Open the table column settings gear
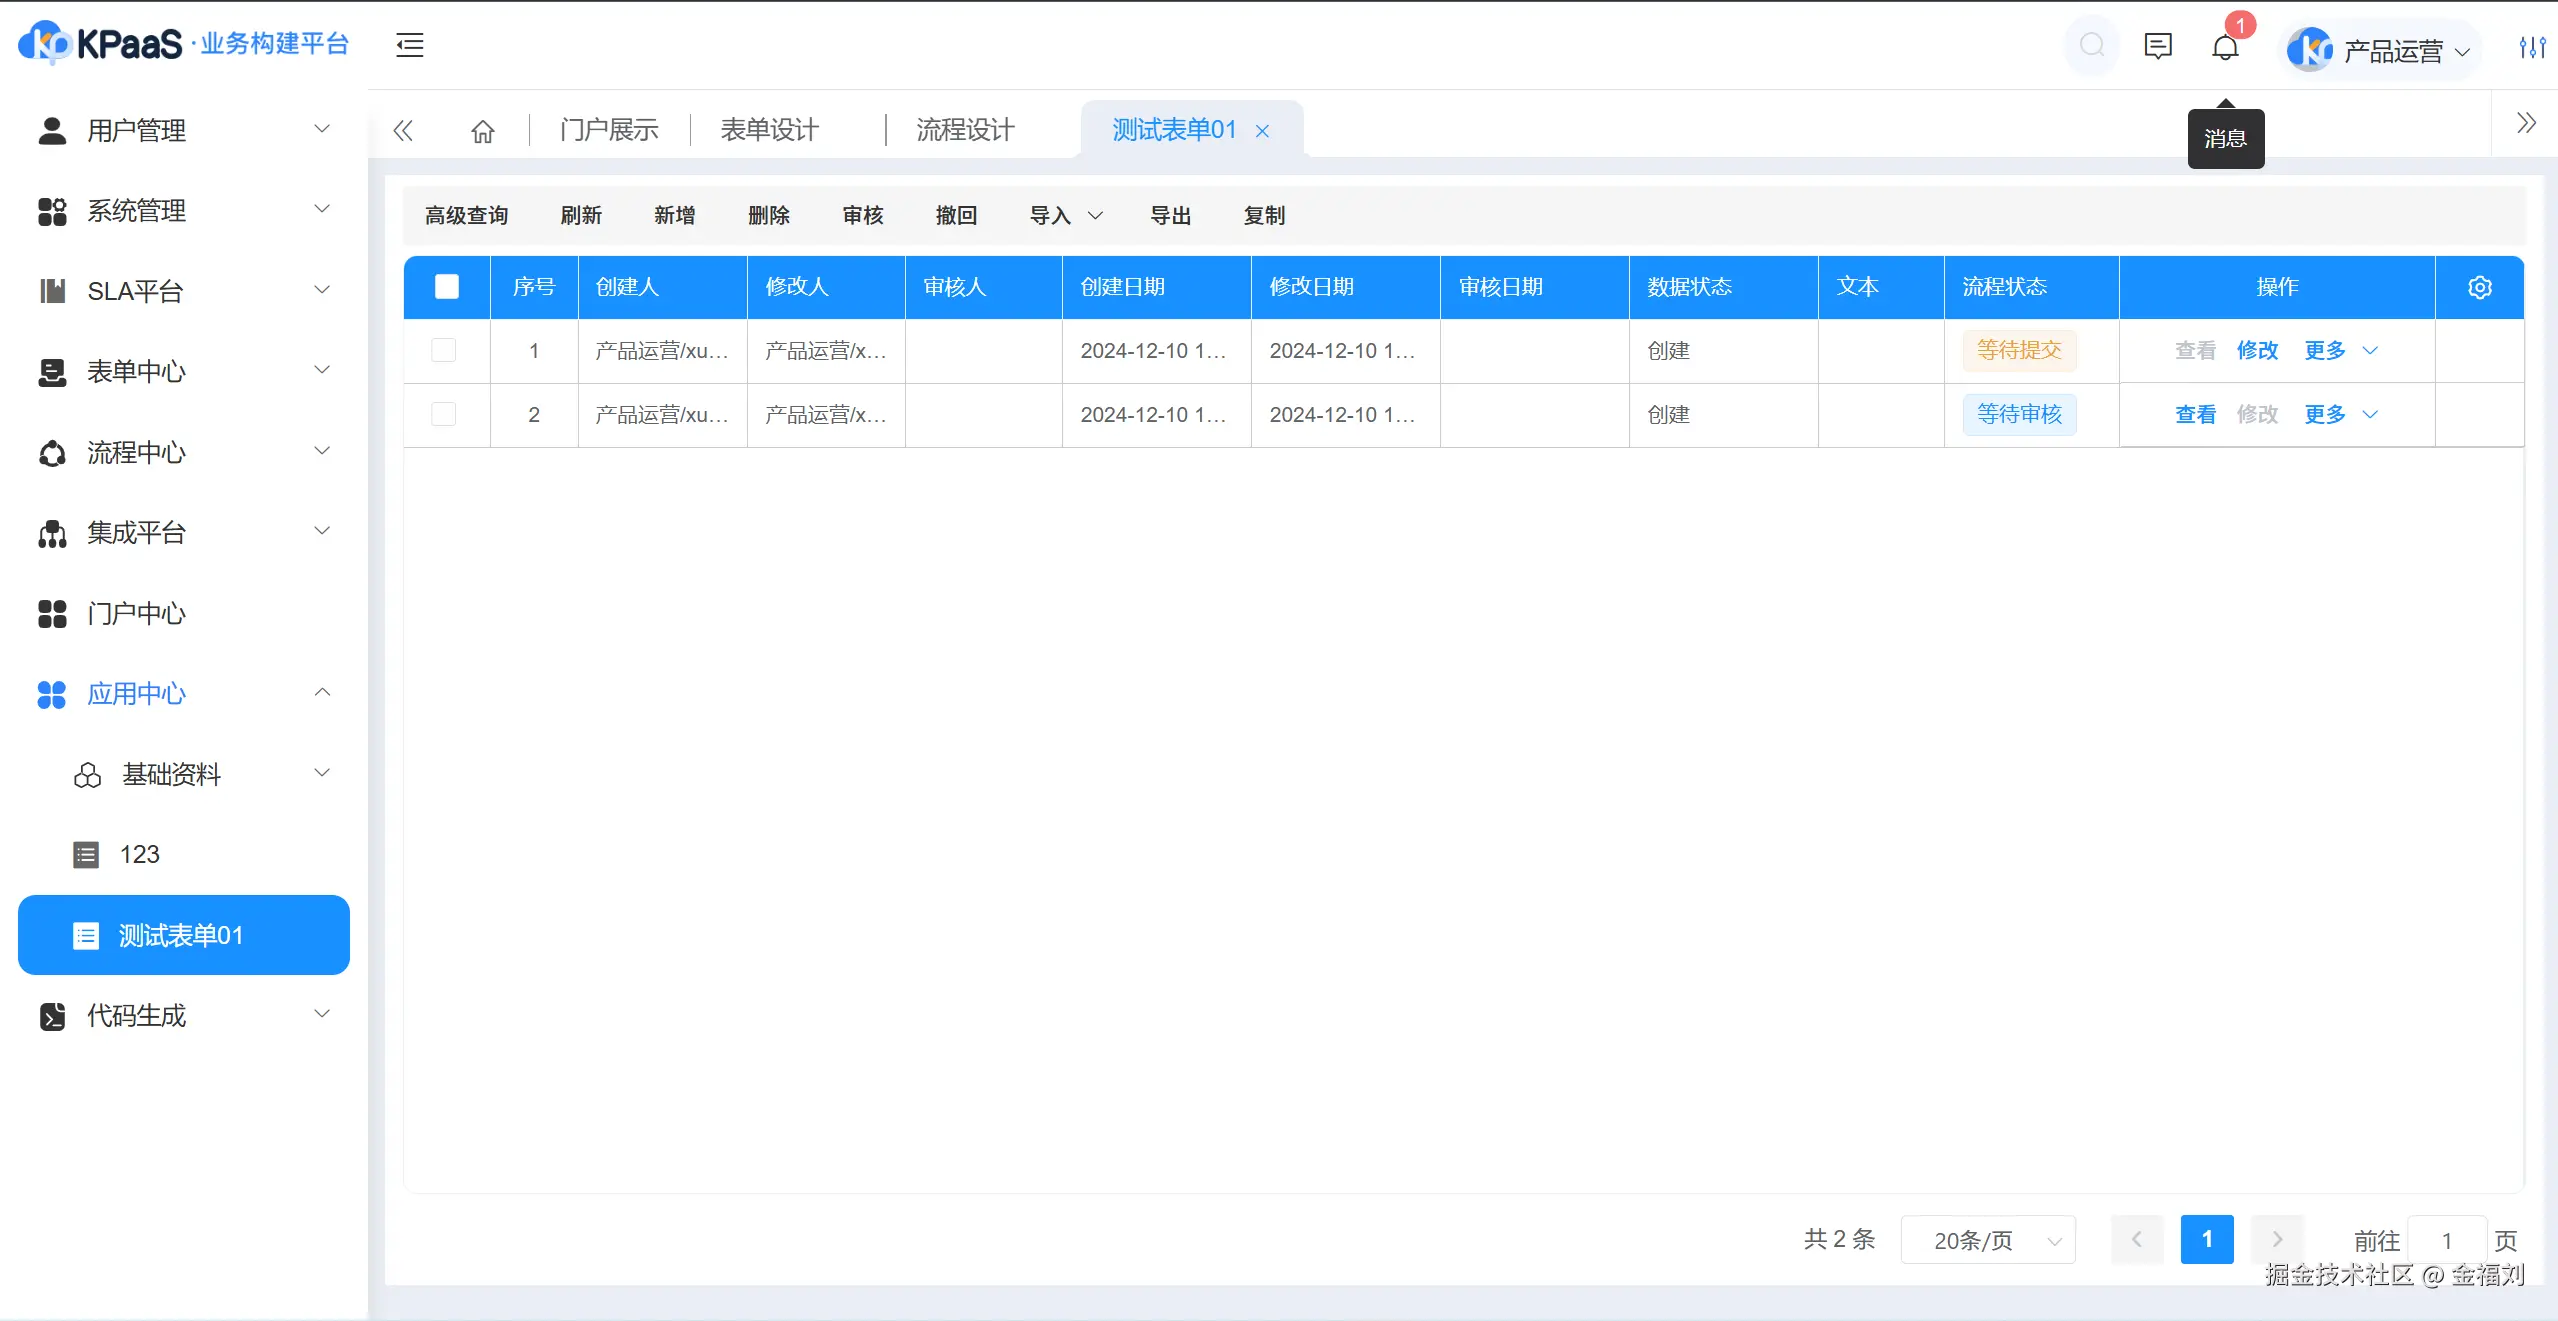This screenshot has width=2558, height=1321. [x=2479, y=288]
